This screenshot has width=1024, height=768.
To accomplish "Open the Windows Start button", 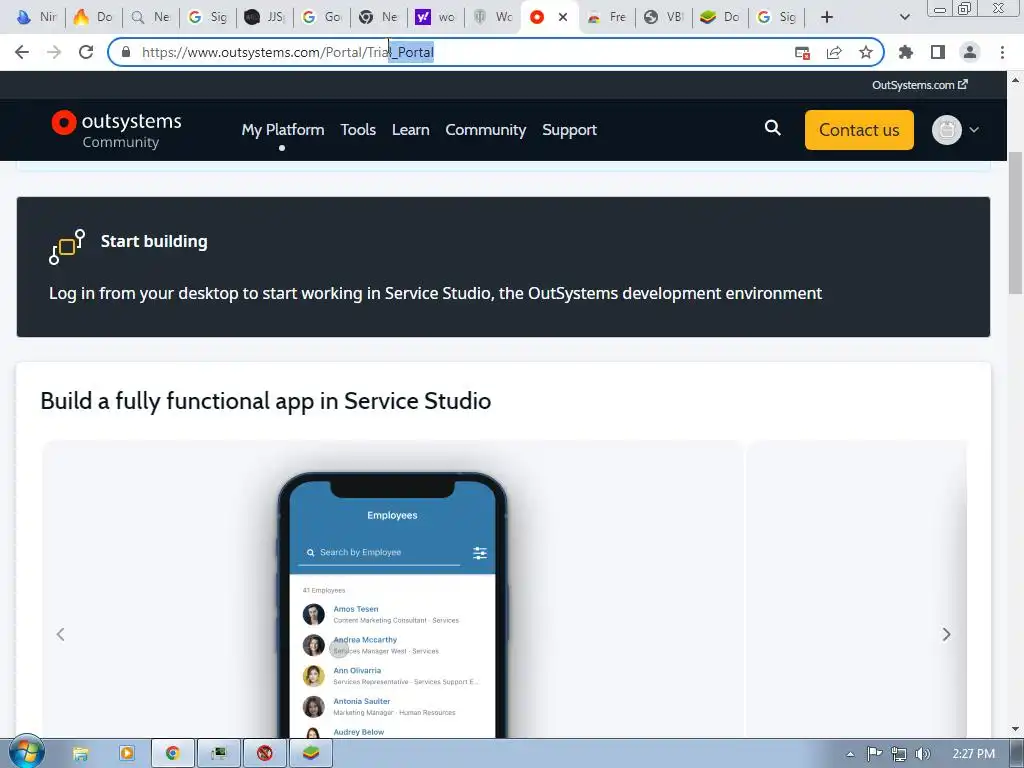I will tap(26, 752).
